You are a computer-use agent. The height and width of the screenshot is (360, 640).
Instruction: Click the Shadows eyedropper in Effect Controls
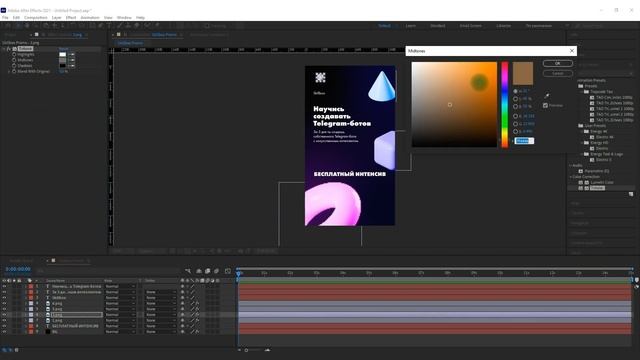pyautogui.click(x=71, y=65)
